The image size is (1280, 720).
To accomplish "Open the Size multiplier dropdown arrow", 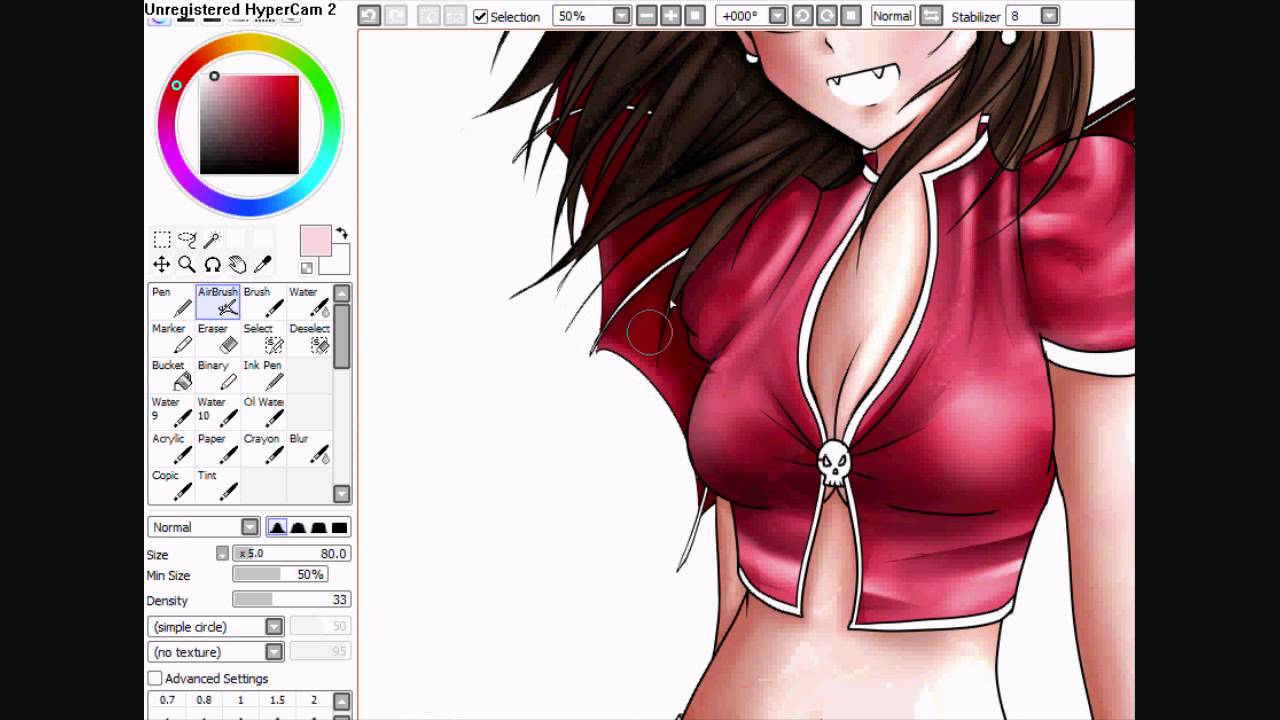I will (x=222, y=554).
